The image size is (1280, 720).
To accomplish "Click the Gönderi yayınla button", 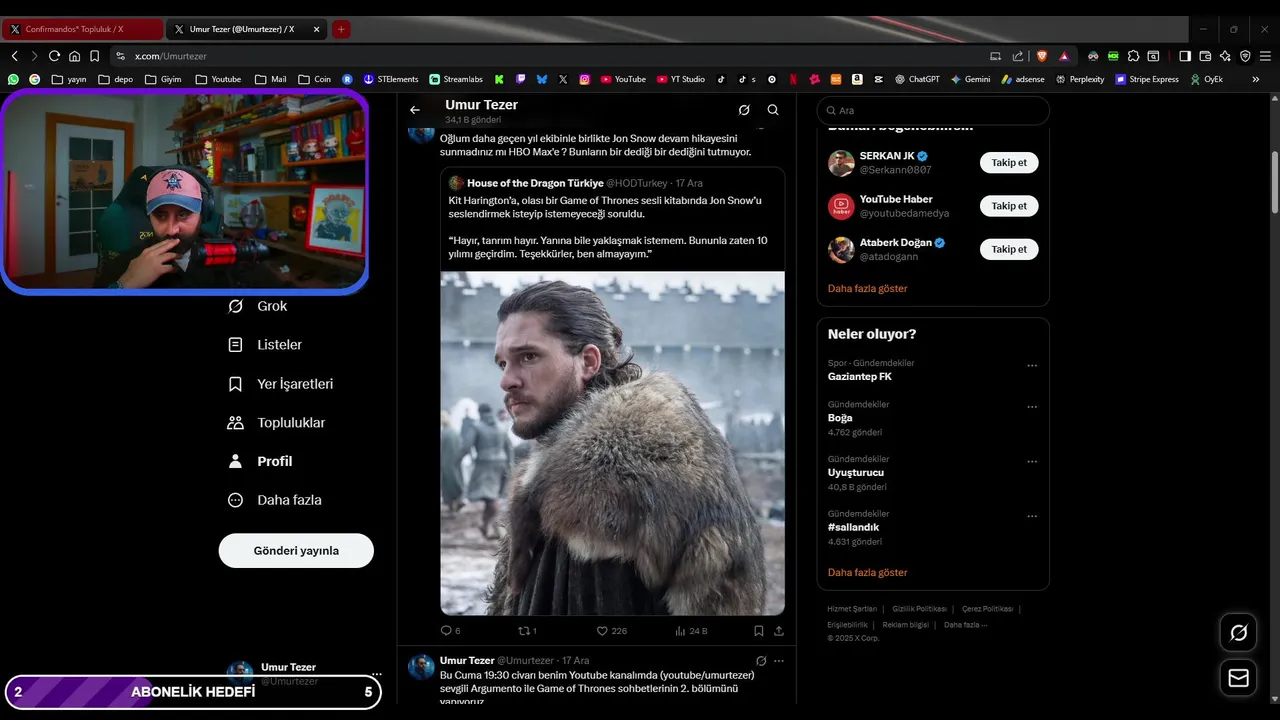I will (x=296, y=551).
